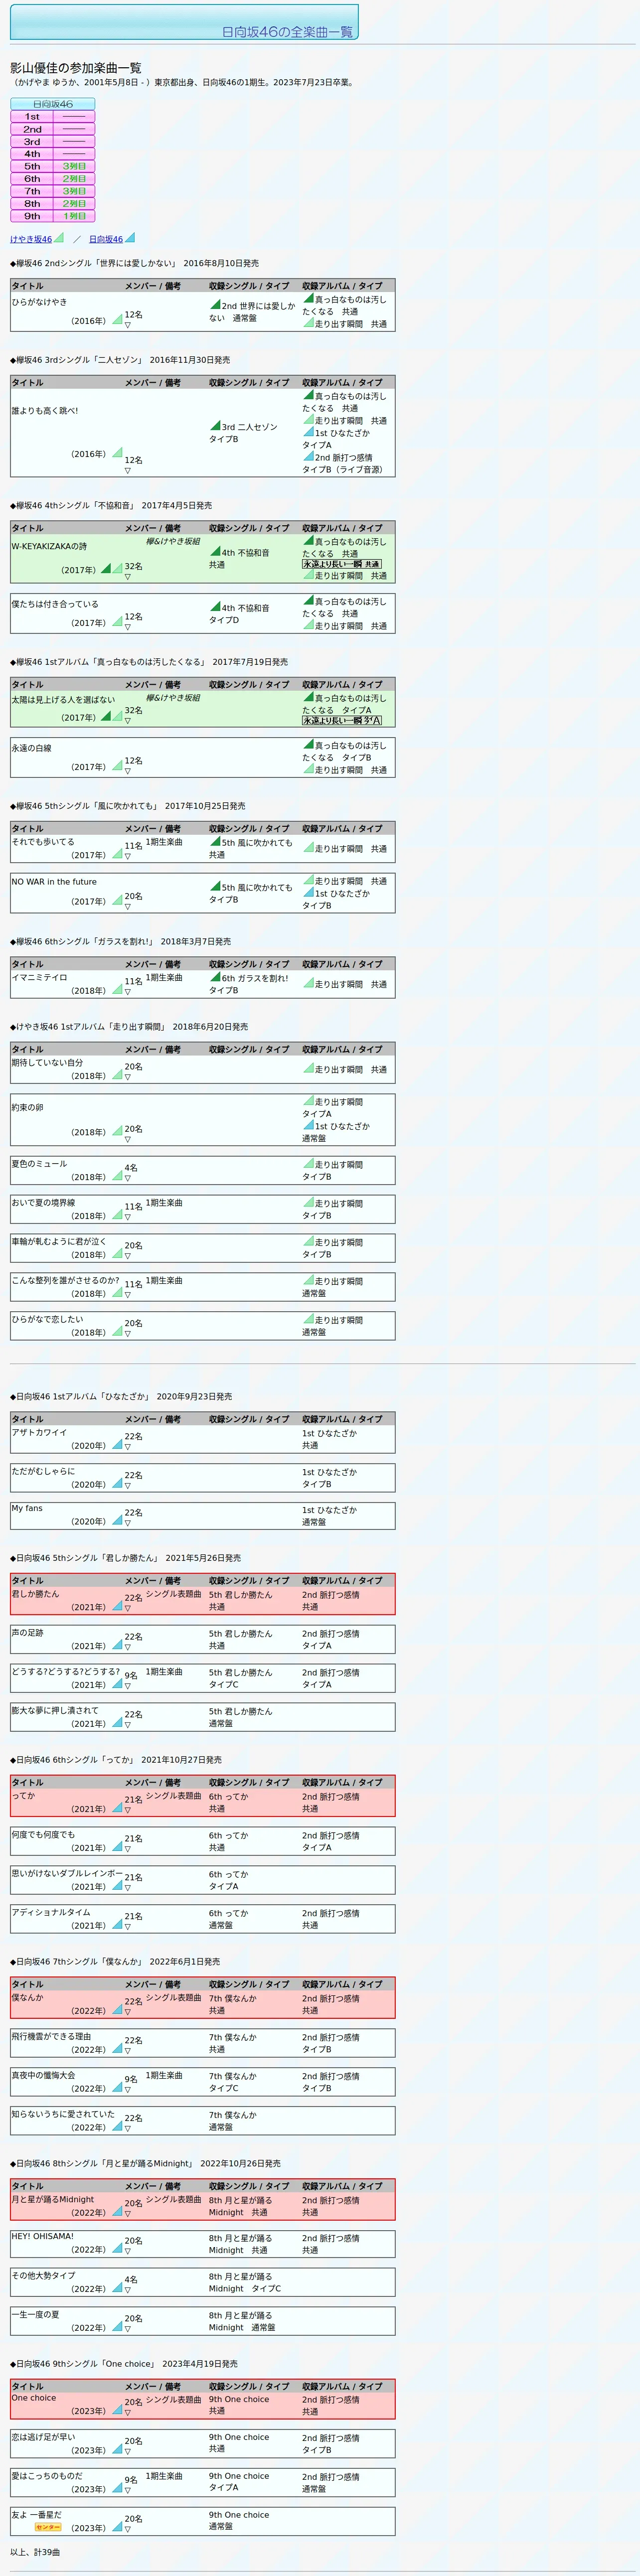Click the blue triangle before 1st ひなたざか in 約束の卵 row

click(x=309, y=1125)
